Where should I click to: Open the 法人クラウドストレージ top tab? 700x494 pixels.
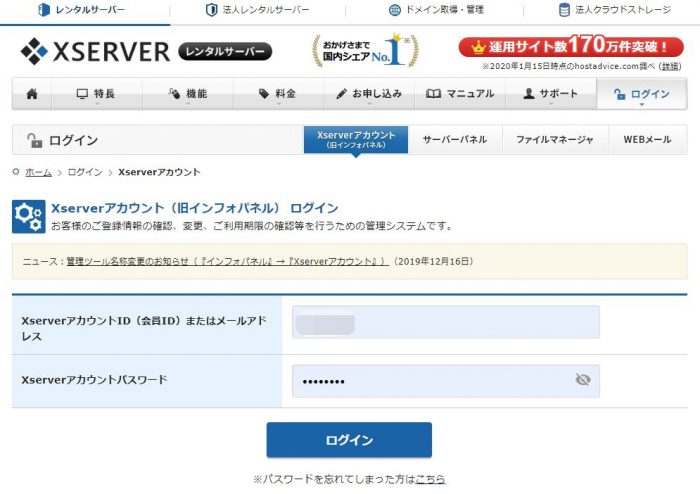(x=614, y=10)
